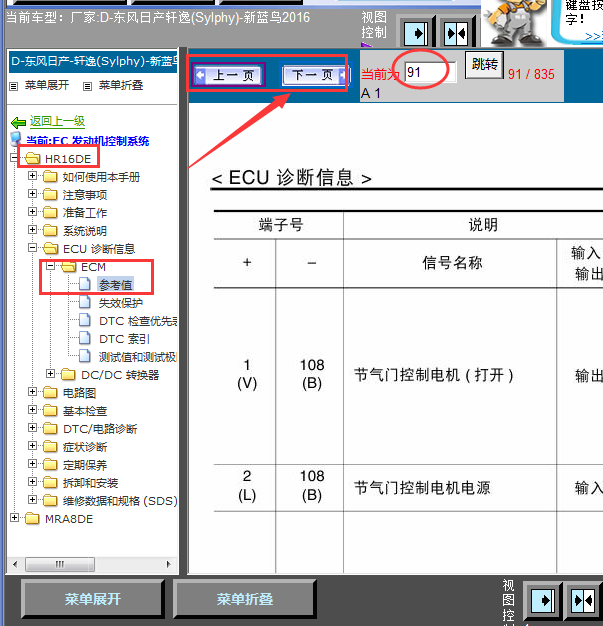Click the sidebar horizontal scrollbar thumb
This screenshot has width=603, height=626.
click(60, 564)
